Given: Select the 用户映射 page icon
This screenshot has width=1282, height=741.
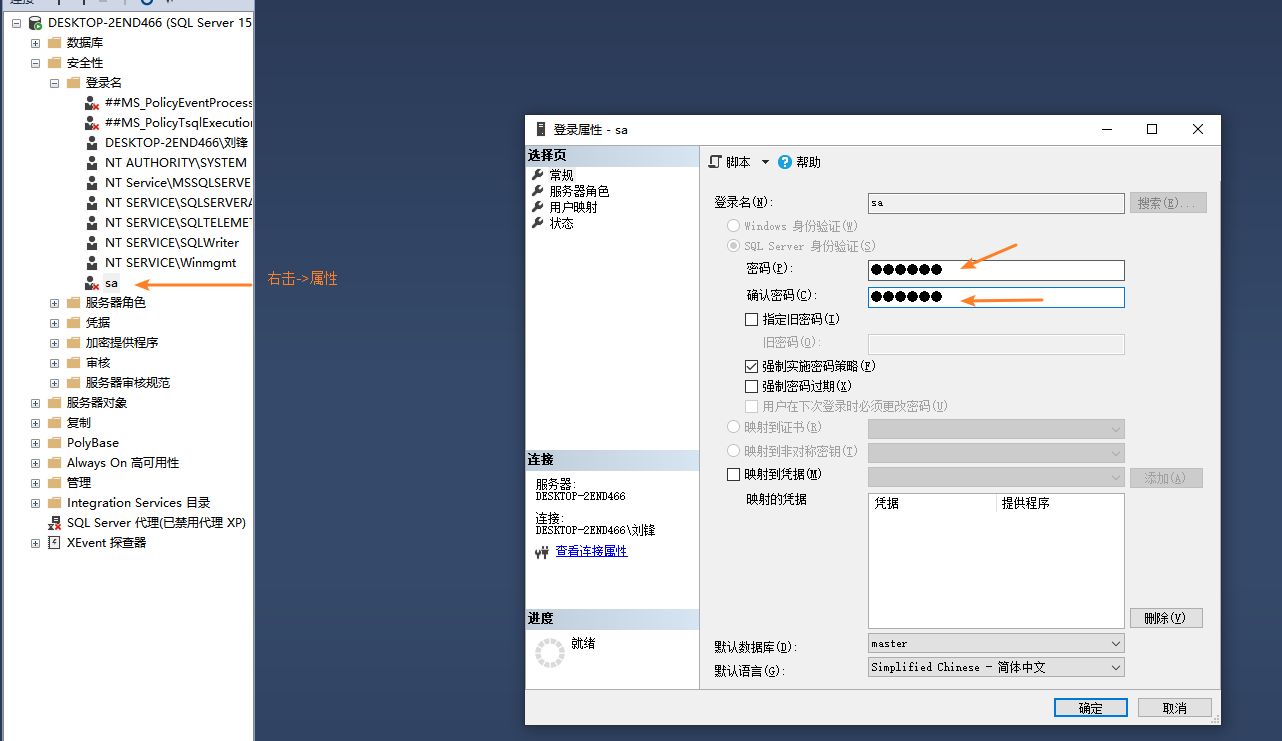Looking at the screenshot, I should (538, 206).
